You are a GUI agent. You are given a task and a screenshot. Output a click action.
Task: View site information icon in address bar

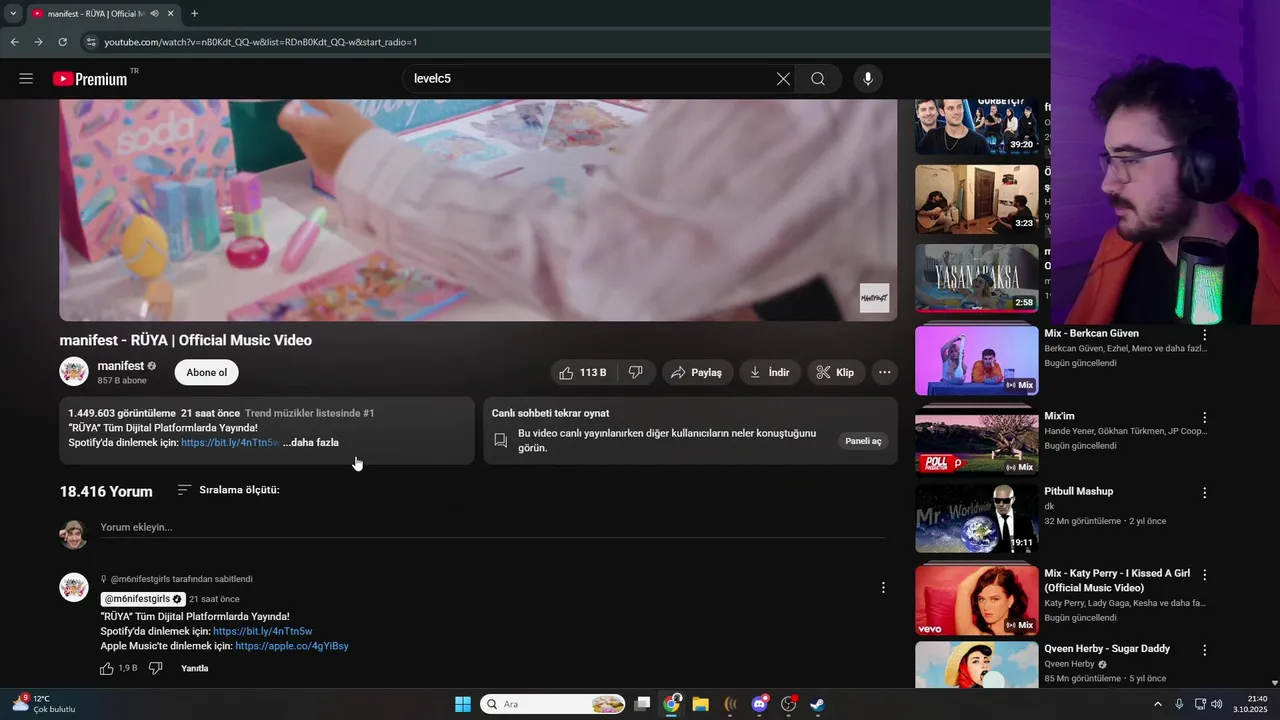(x=91, y=42)
